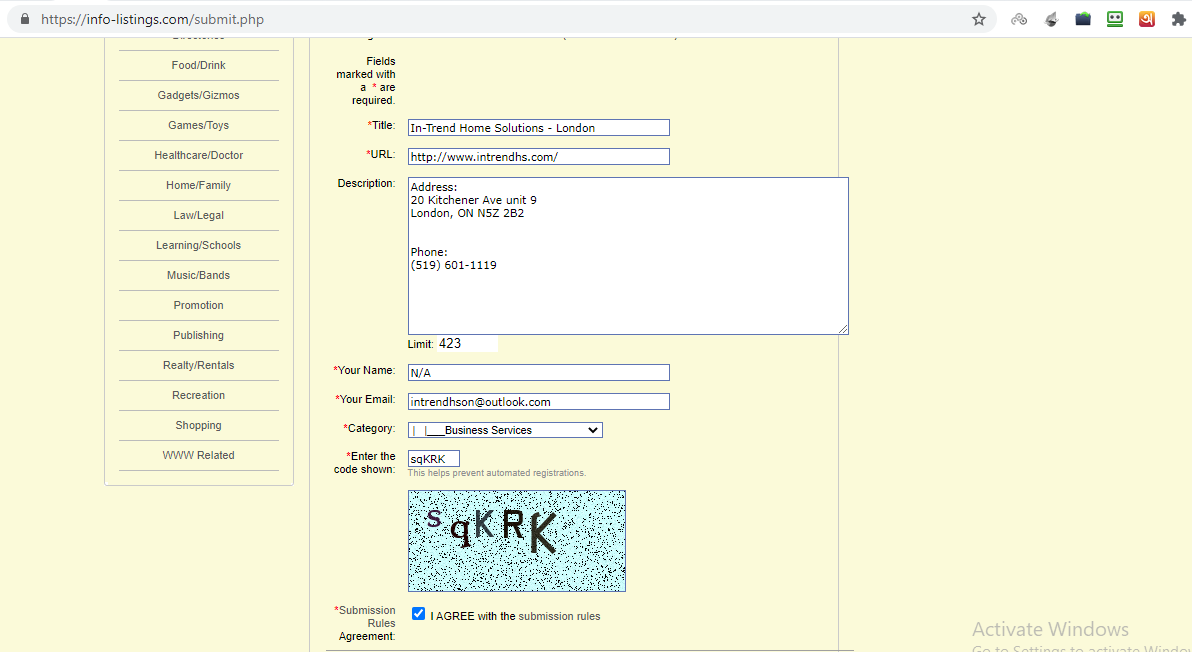Click the Your Name input field

pos(538,372)
